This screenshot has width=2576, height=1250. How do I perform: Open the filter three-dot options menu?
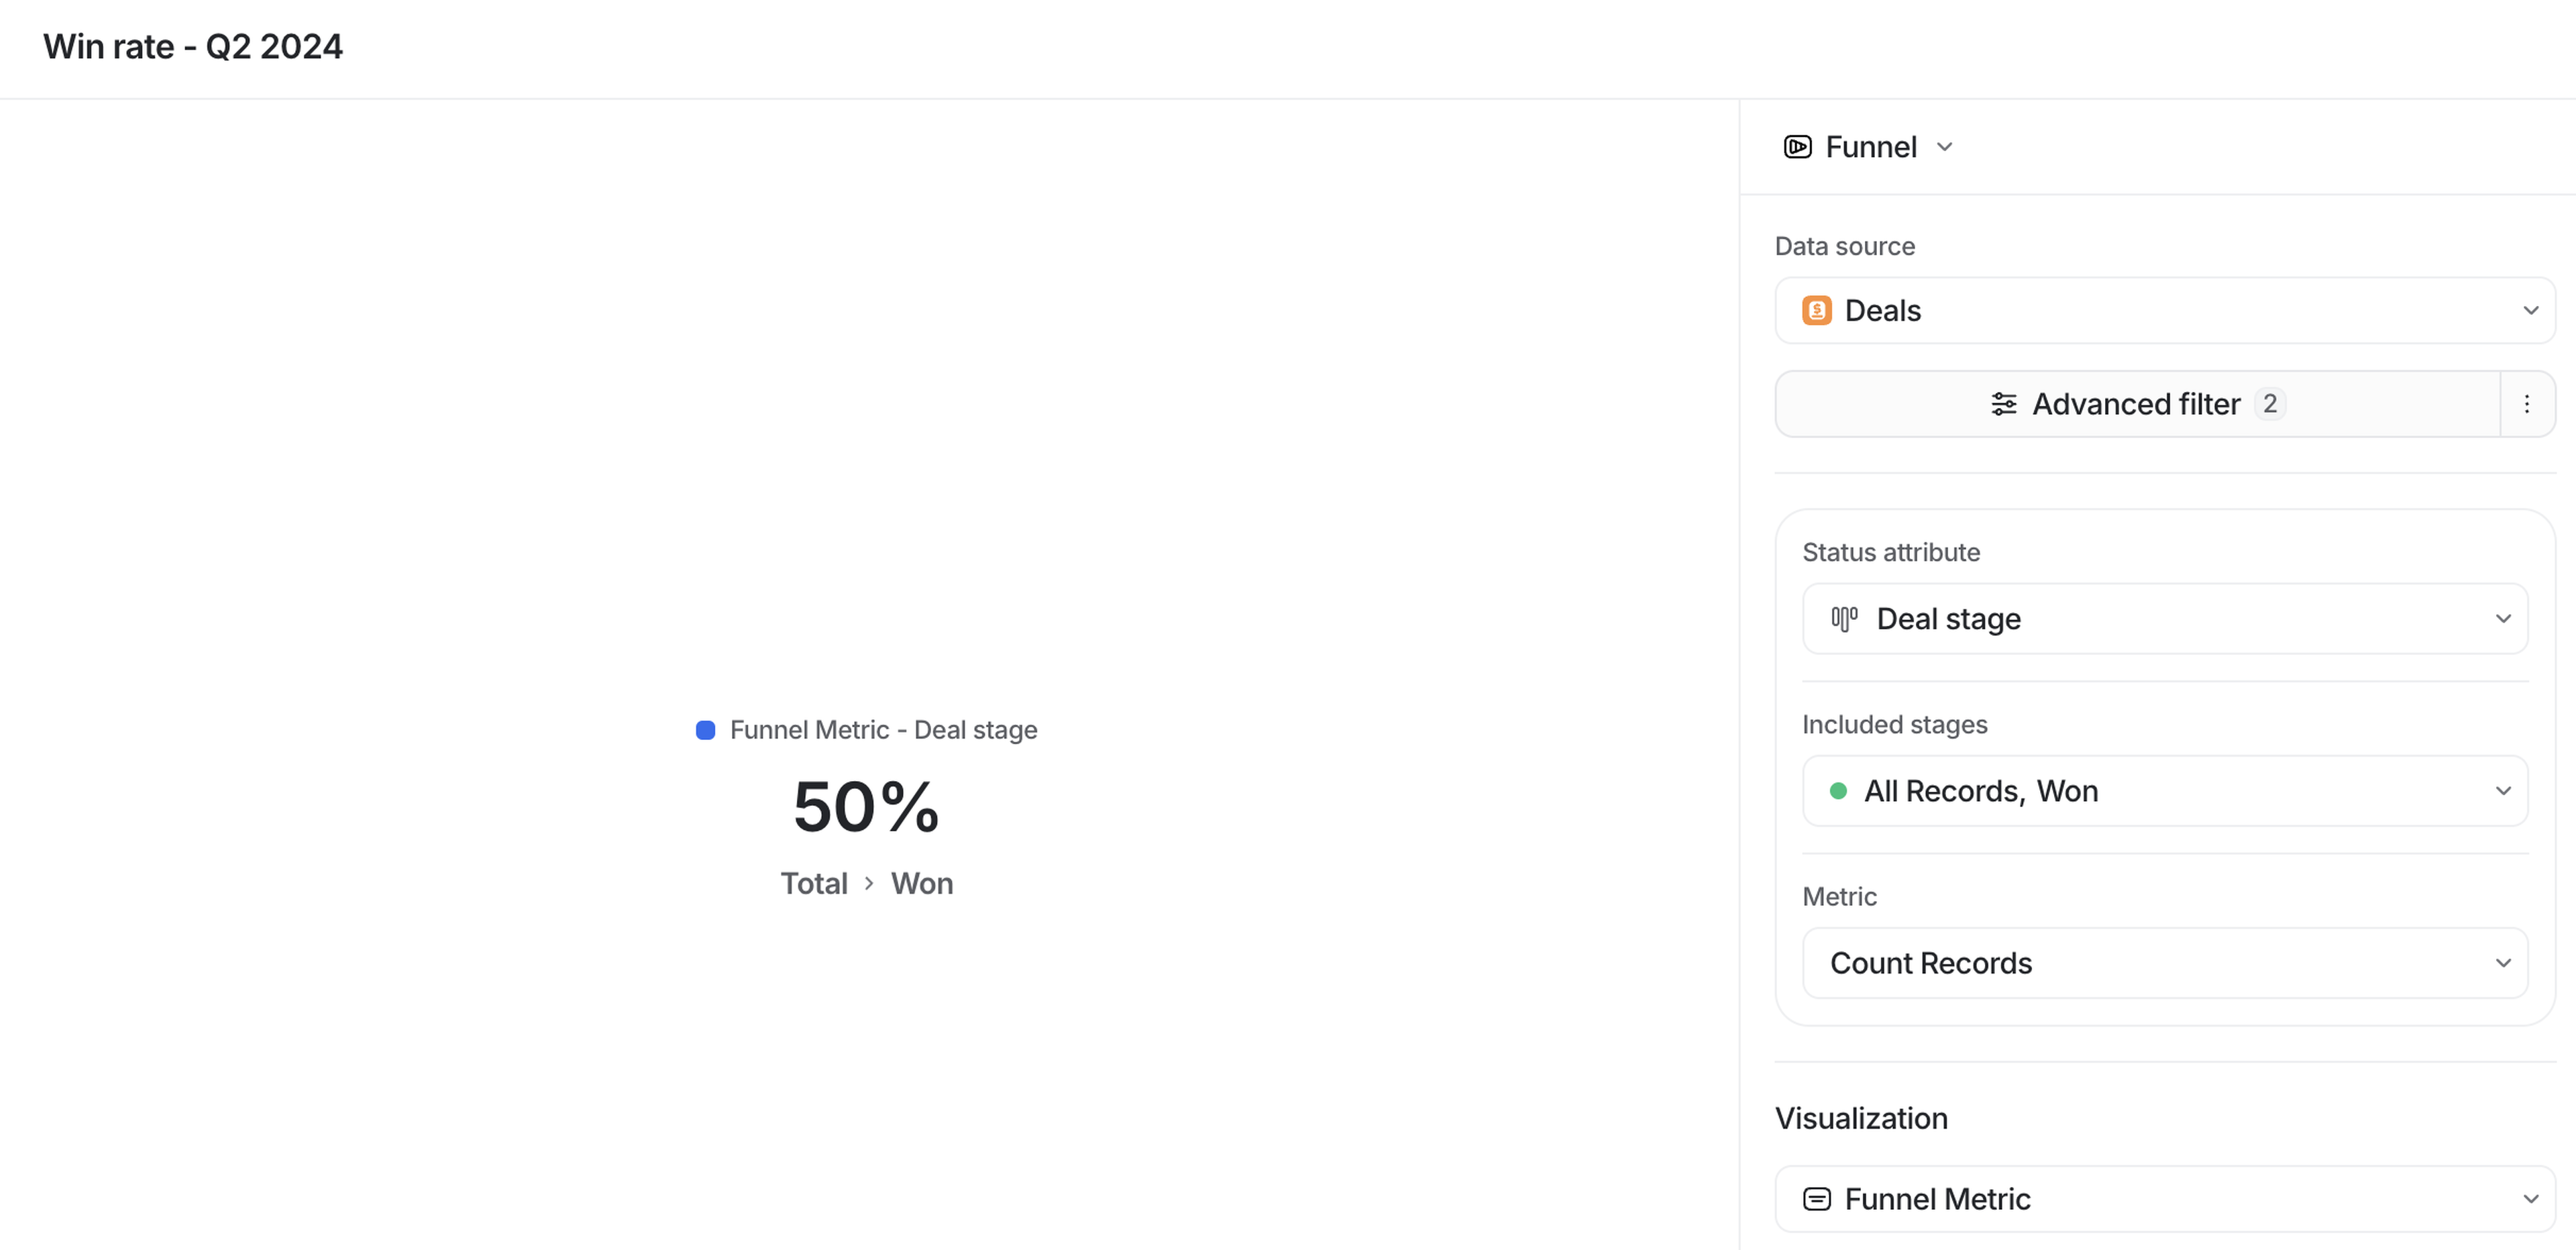pyautogui.click(x=2526, y=404)
